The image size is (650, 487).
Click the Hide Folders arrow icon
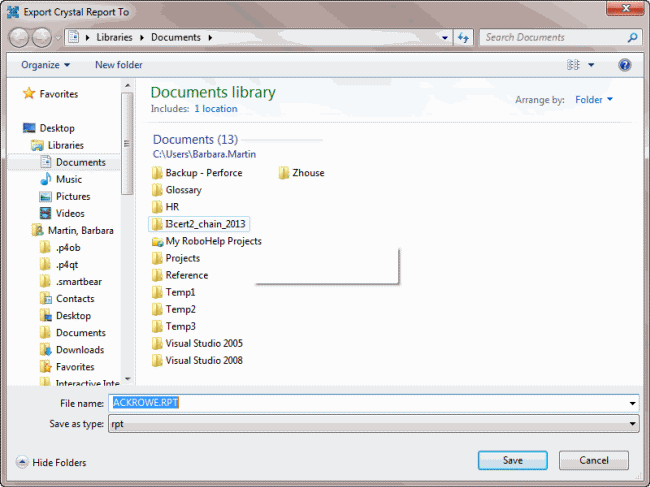click(22, 462)
